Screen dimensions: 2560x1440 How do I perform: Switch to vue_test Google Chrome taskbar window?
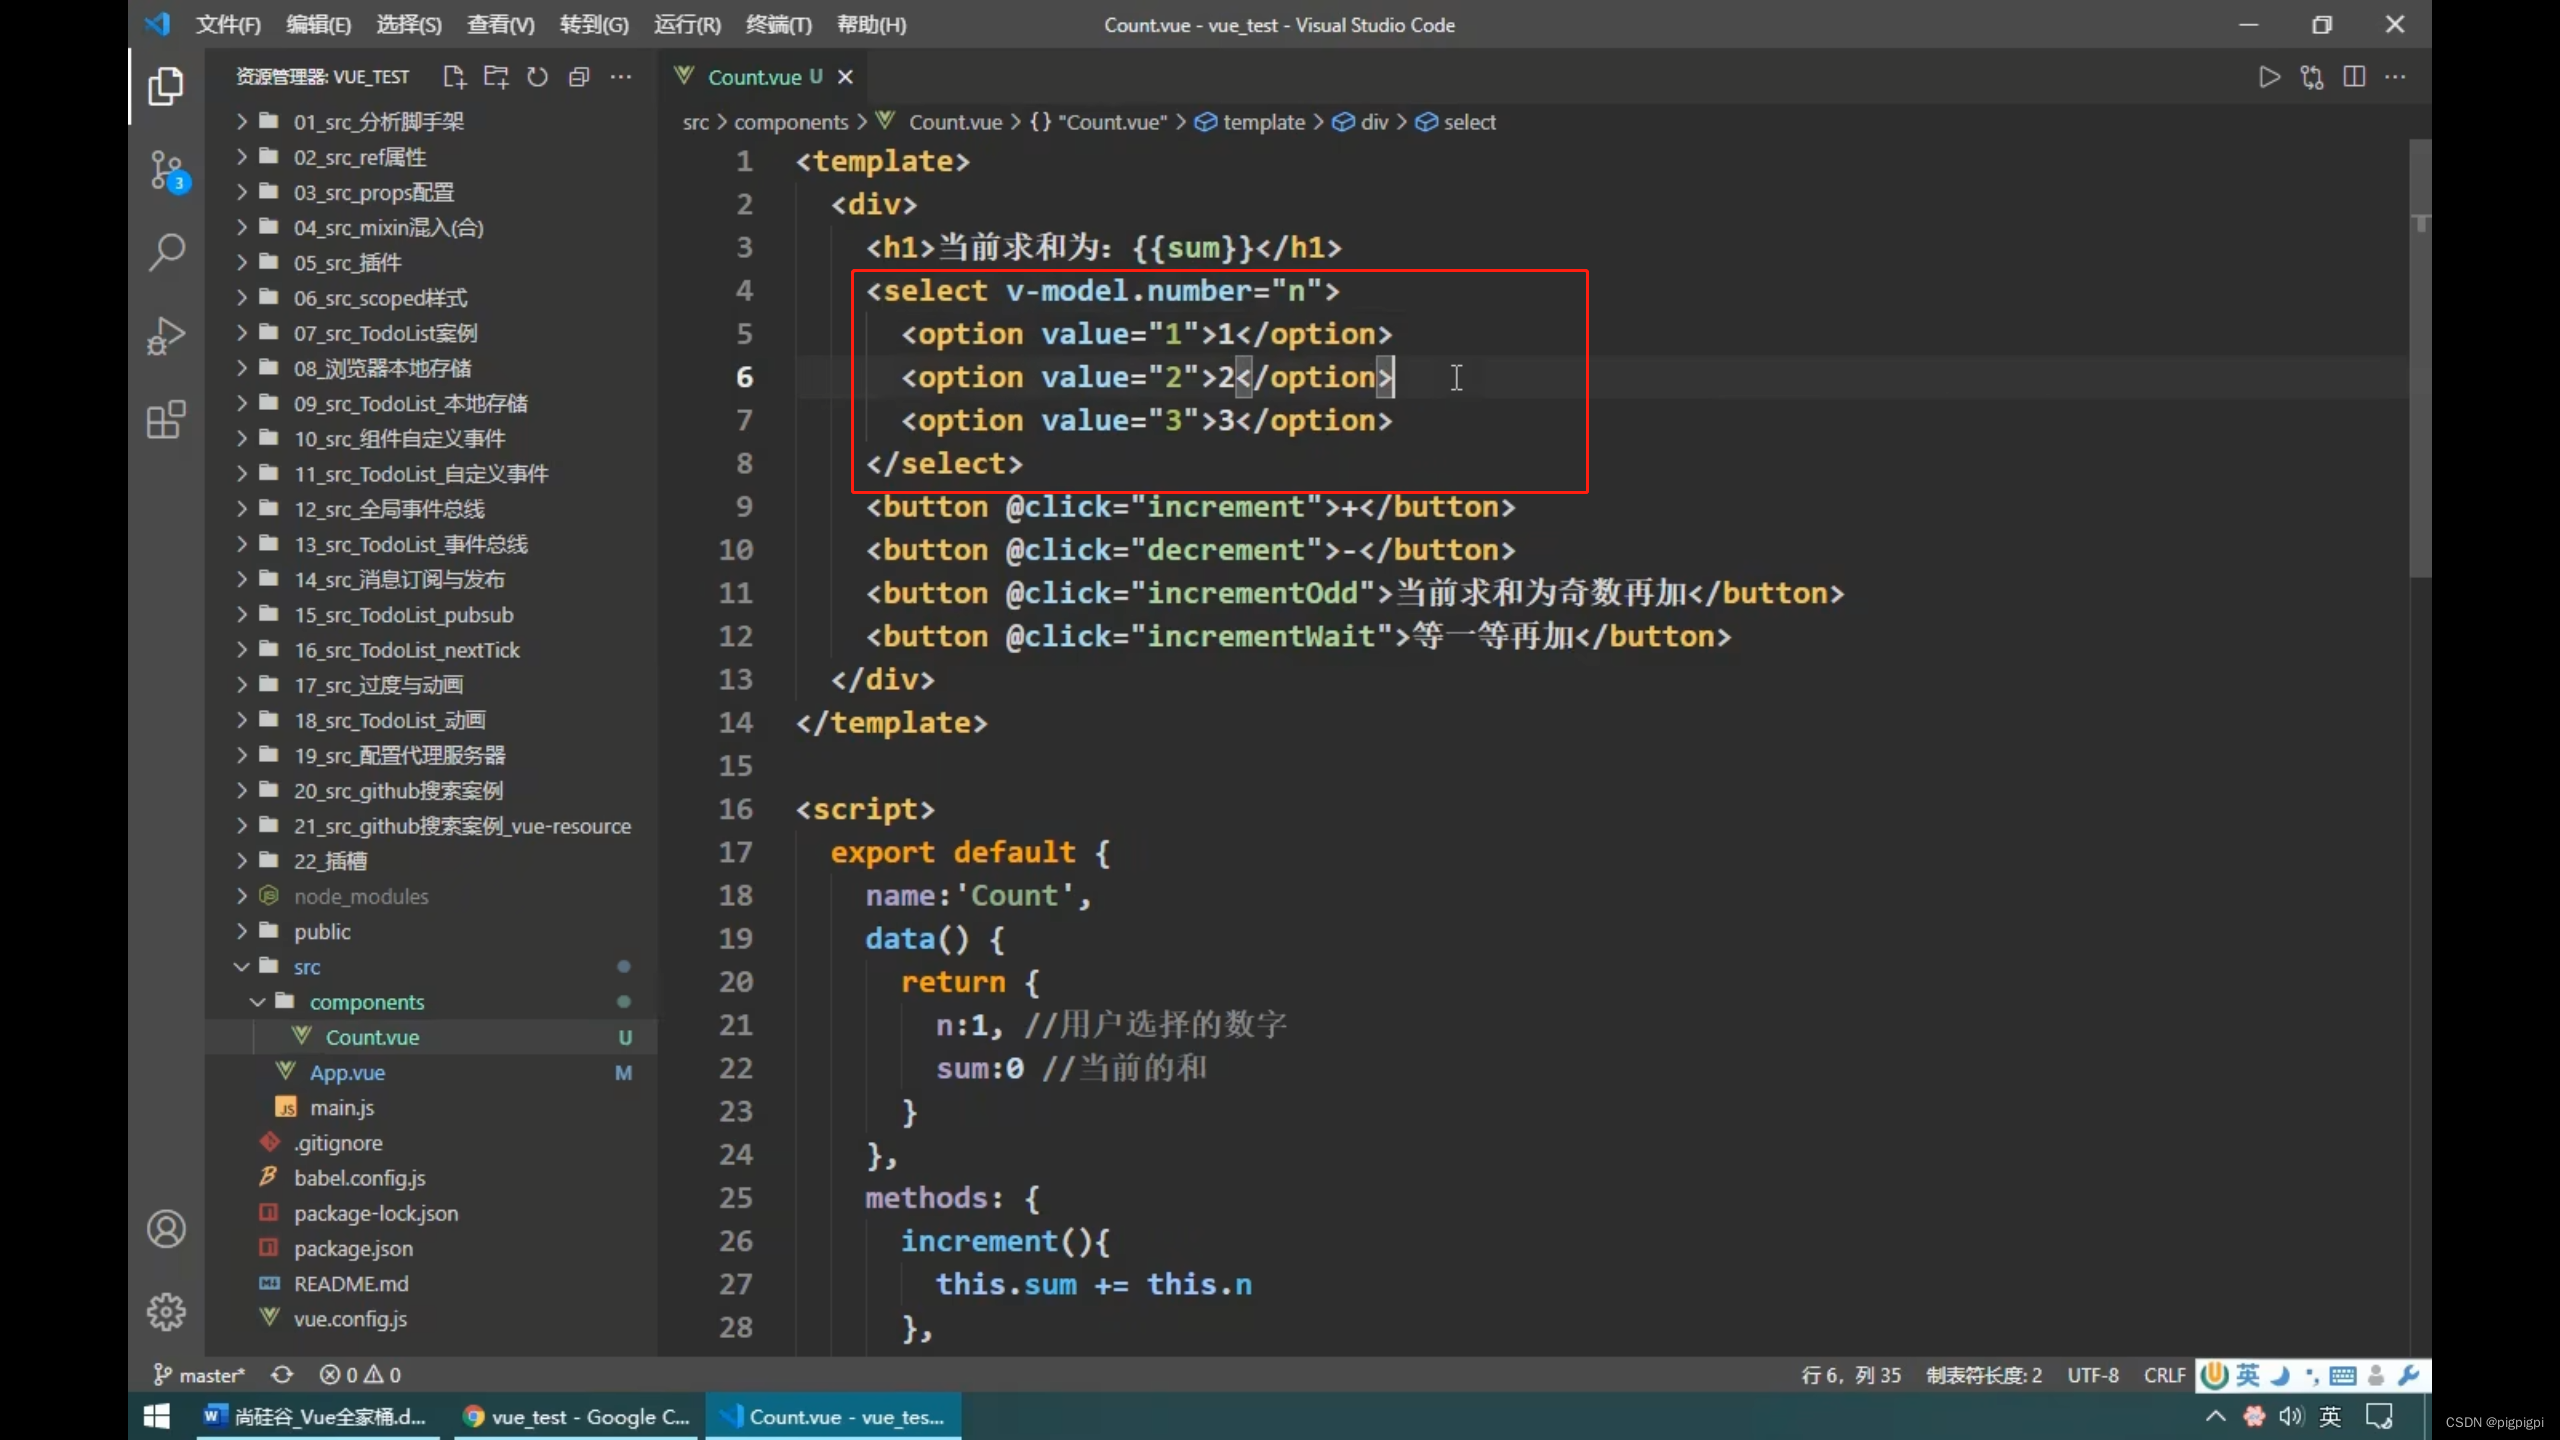(576, 1417)
